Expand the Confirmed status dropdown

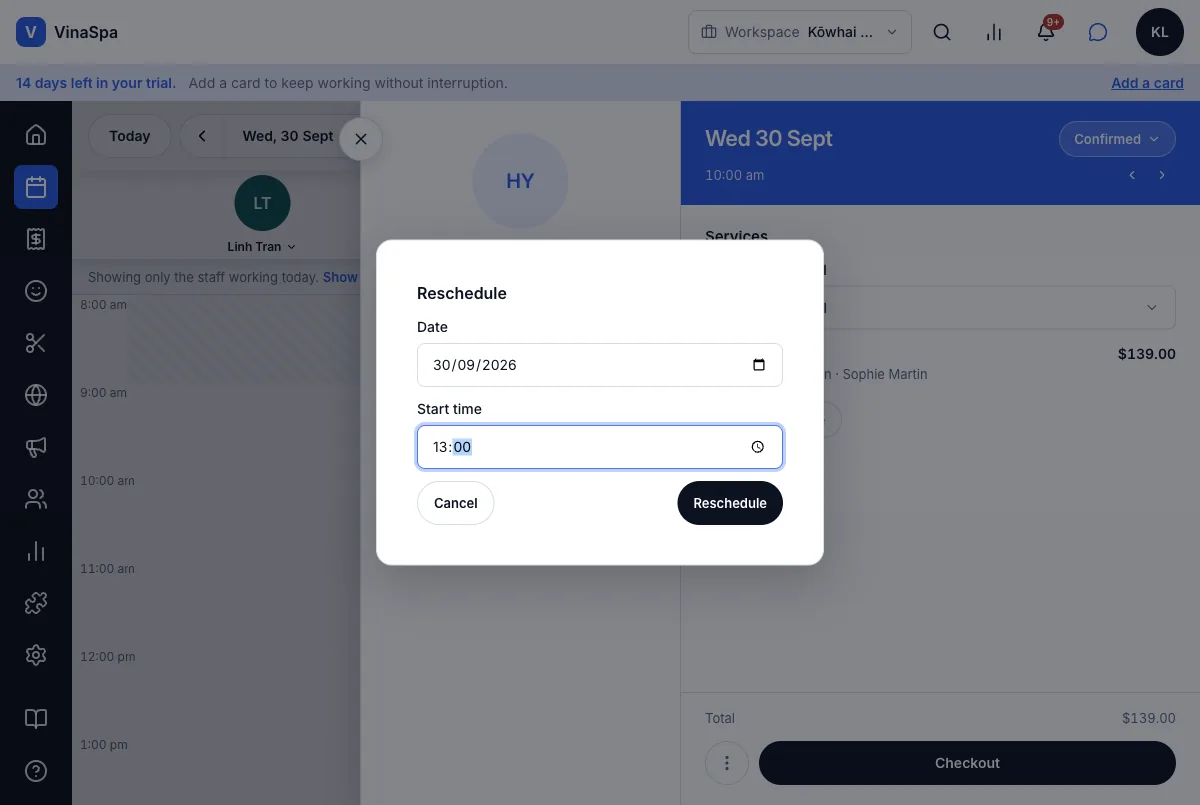coord(1117,139)
